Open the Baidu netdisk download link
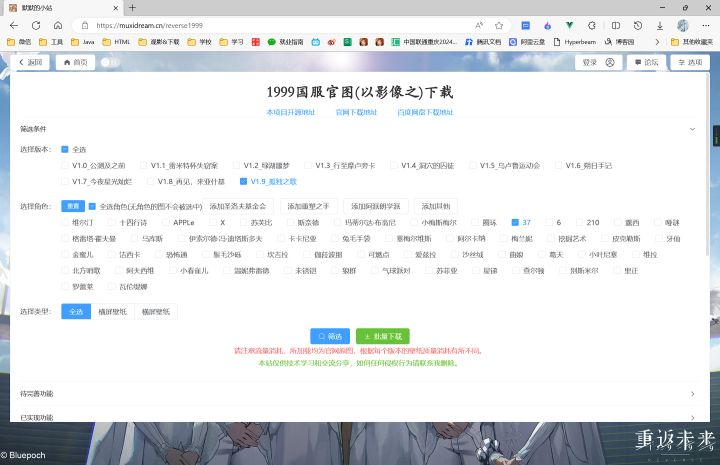Image resolution: width=720 pixels, height=465 pixels. 425,112
